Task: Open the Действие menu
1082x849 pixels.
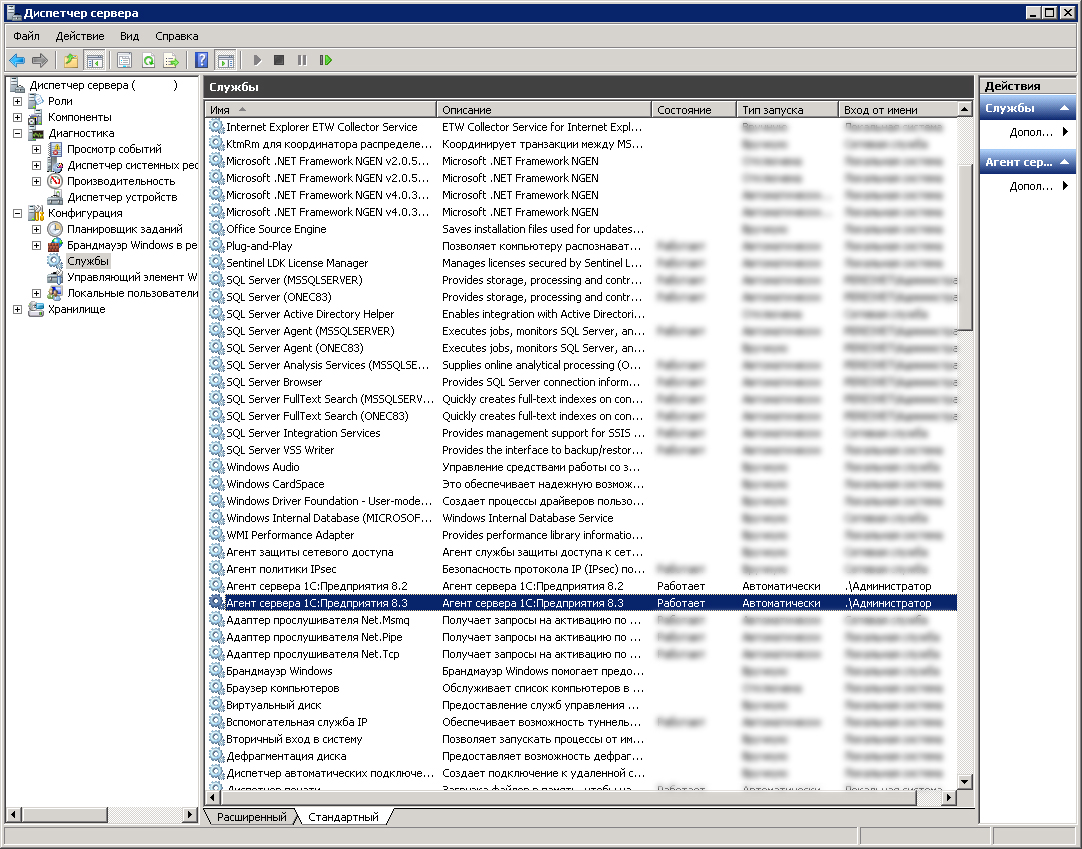Action: [80, 36]
